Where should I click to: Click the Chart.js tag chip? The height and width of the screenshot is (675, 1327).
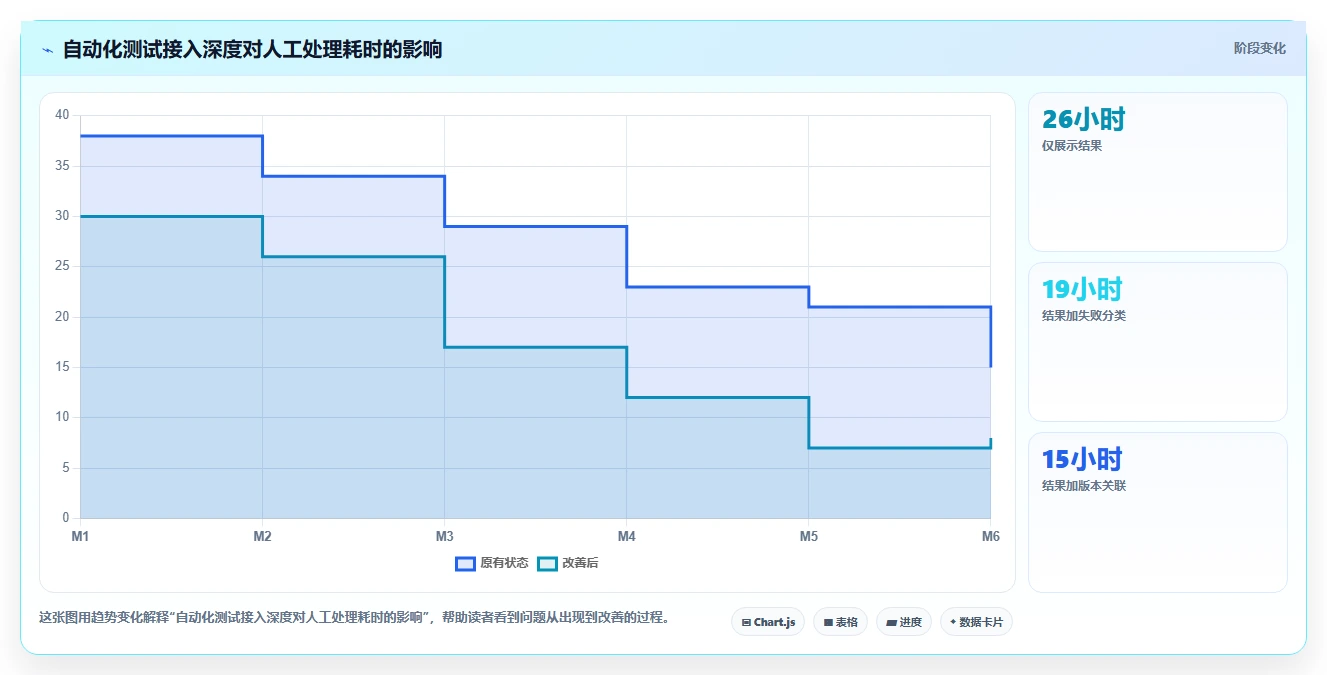[x=768, y=622]
